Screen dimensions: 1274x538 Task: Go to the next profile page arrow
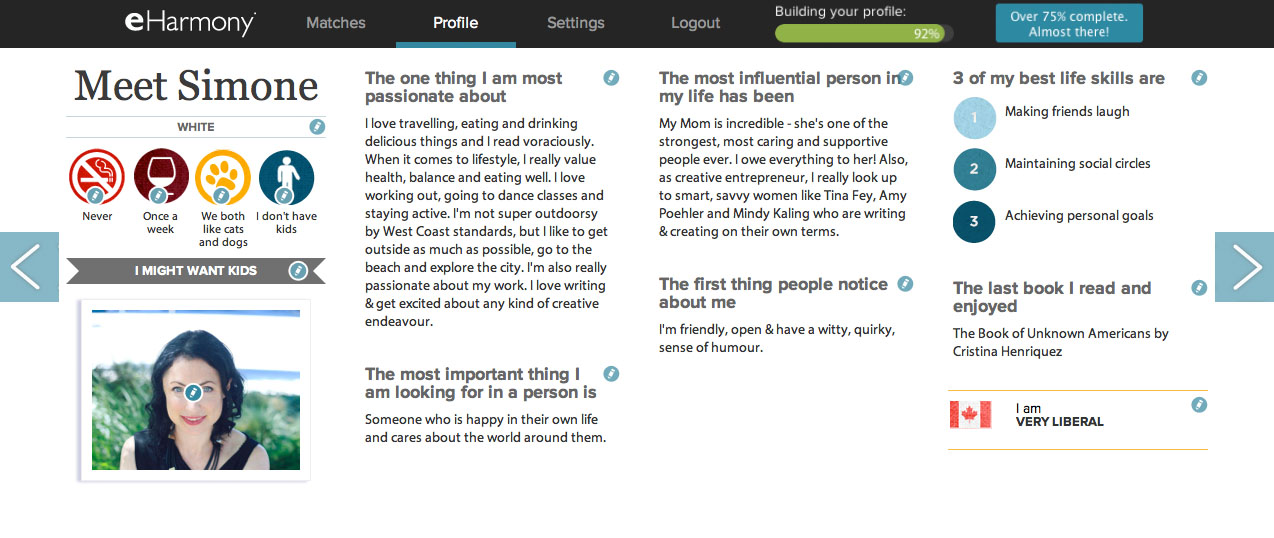pyautogui.click(x=1244, y=267)
